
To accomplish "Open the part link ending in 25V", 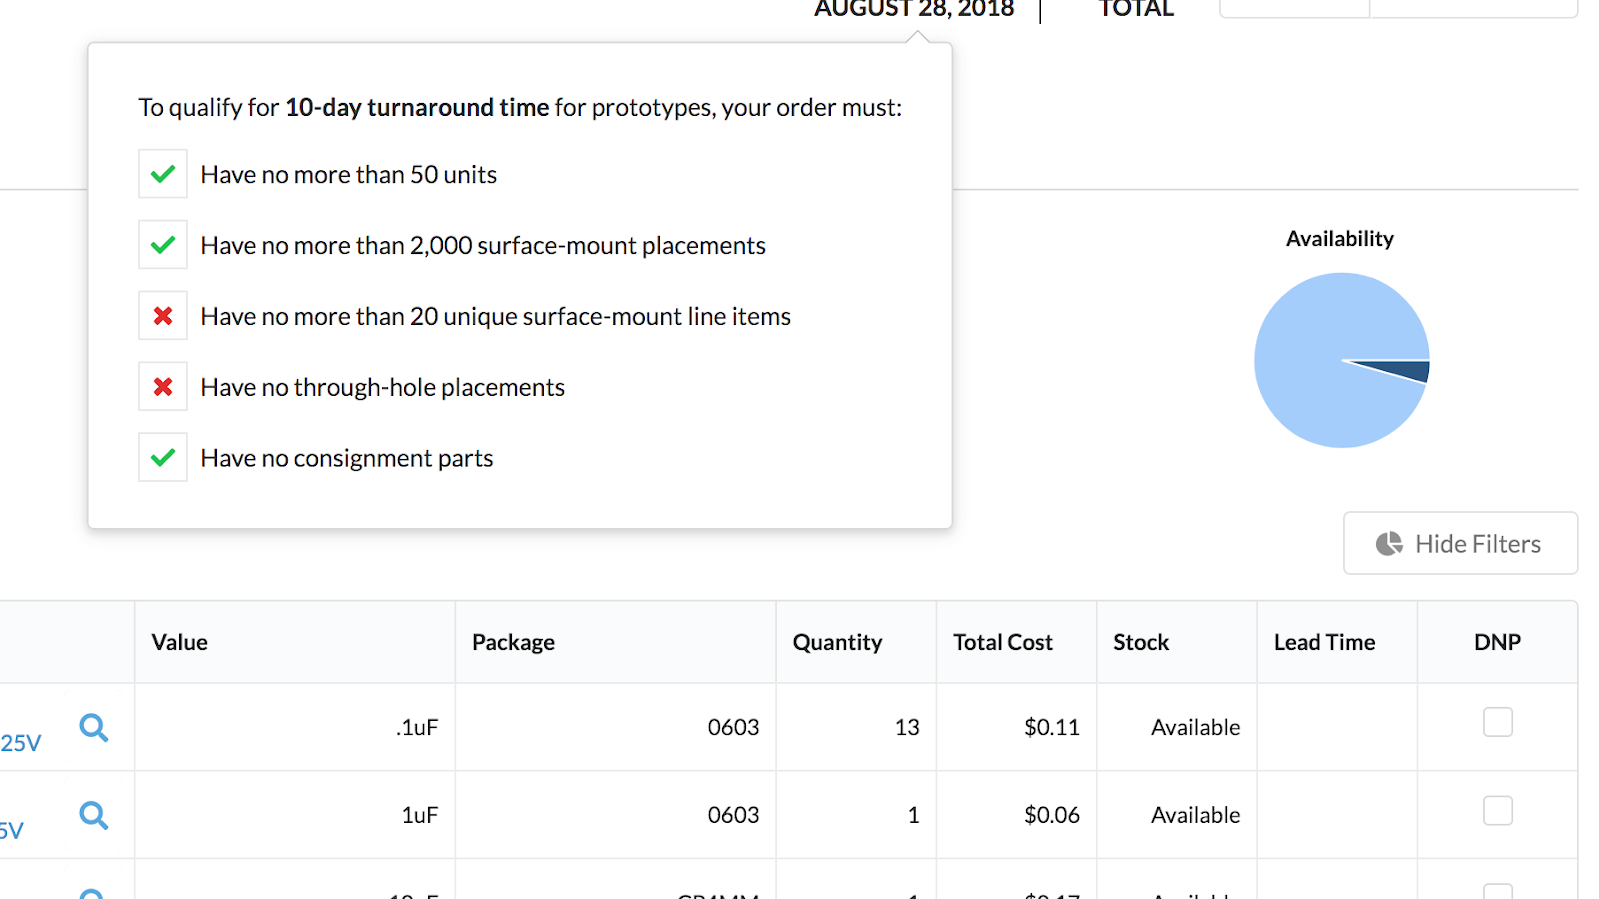I will [x=21, y=743].
